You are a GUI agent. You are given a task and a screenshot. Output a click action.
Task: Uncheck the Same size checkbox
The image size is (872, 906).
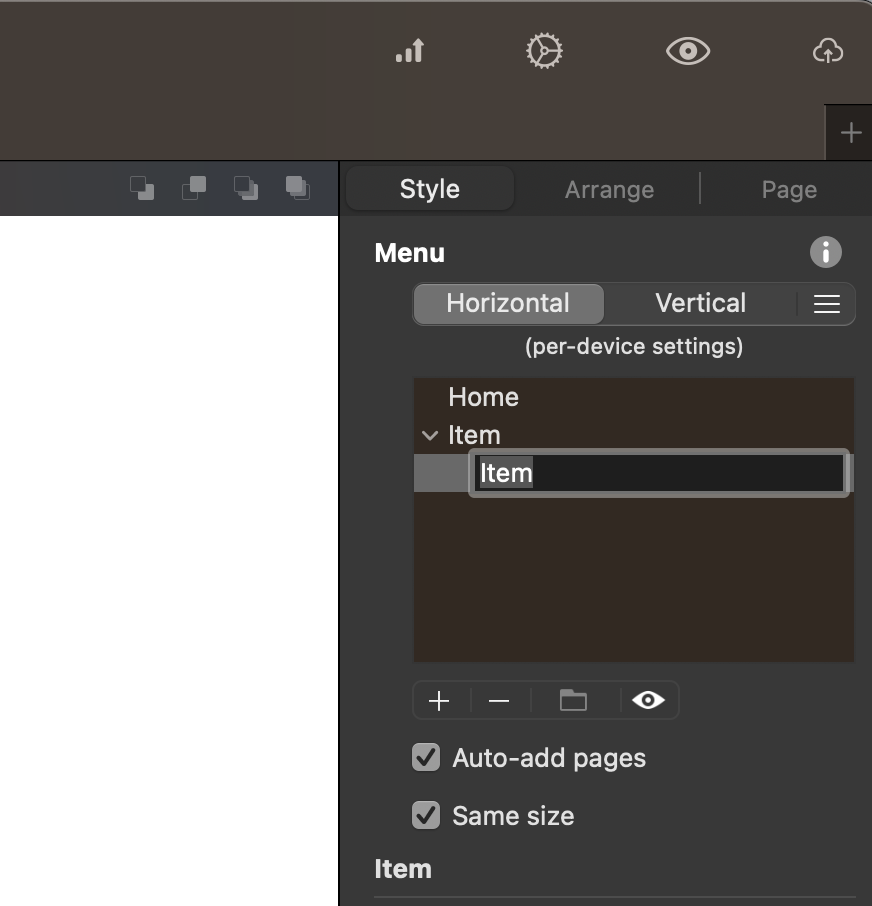[x=426, y=815]
